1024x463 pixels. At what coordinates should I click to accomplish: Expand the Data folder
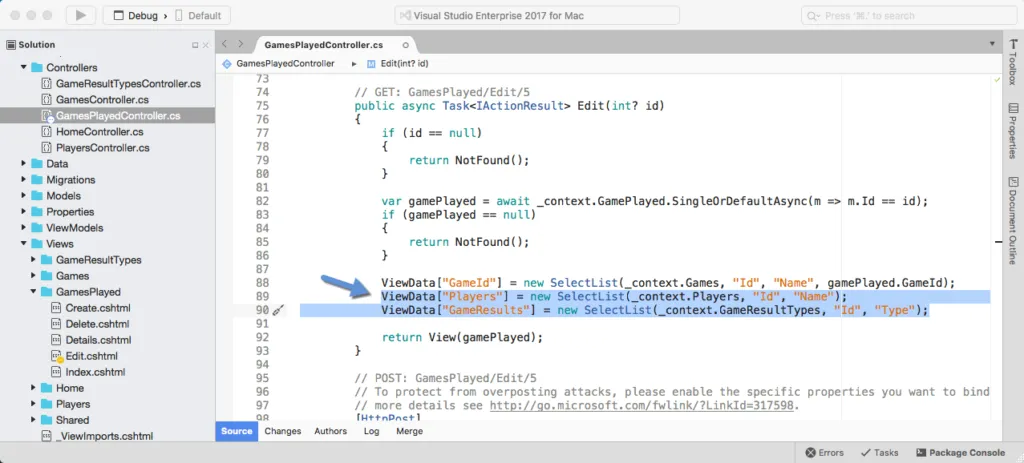[x=24, y=163]
